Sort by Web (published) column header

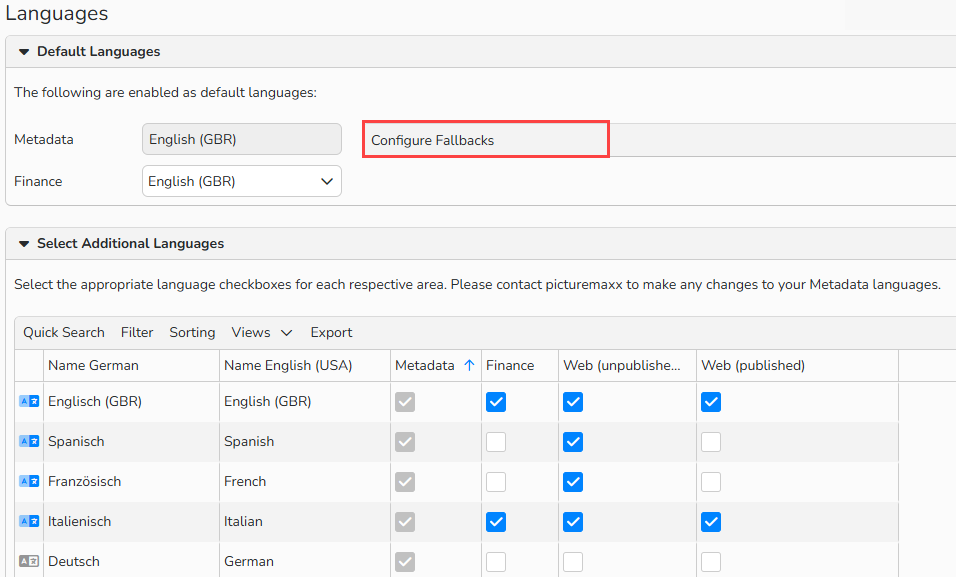click(797, 365)
